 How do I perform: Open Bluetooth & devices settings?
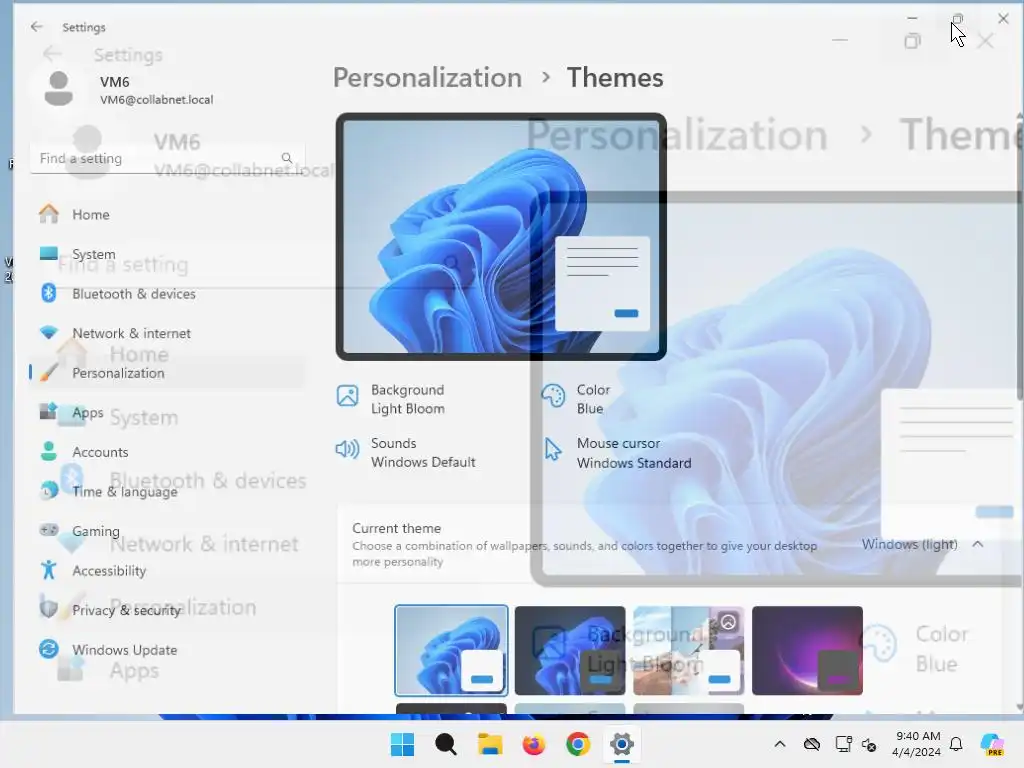click(167, 294)
